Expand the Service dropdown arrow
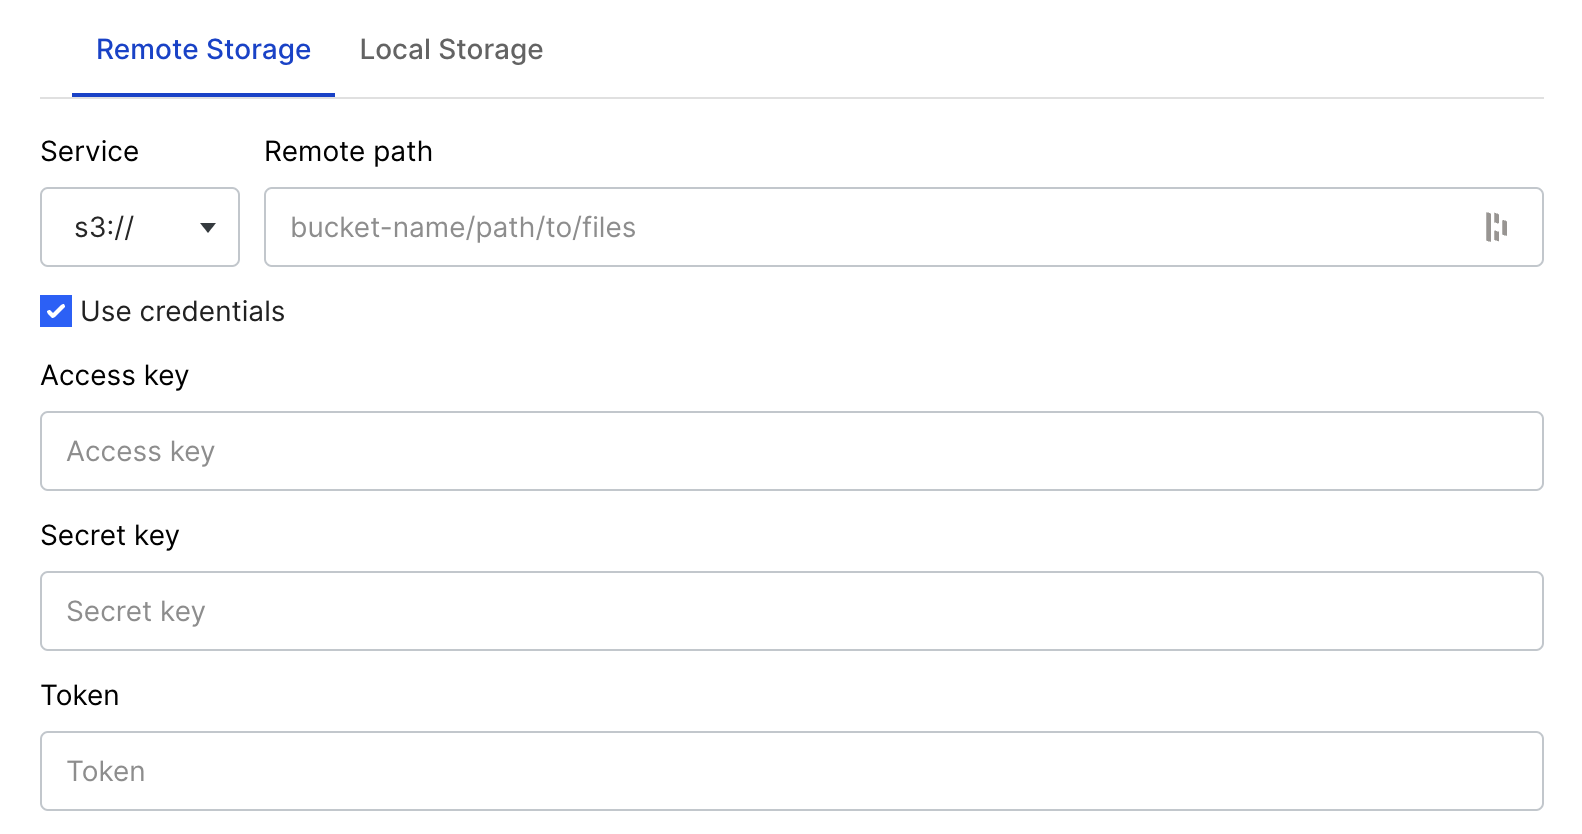Viewport: 1582px width, 834px height. [x=208, y=228]
